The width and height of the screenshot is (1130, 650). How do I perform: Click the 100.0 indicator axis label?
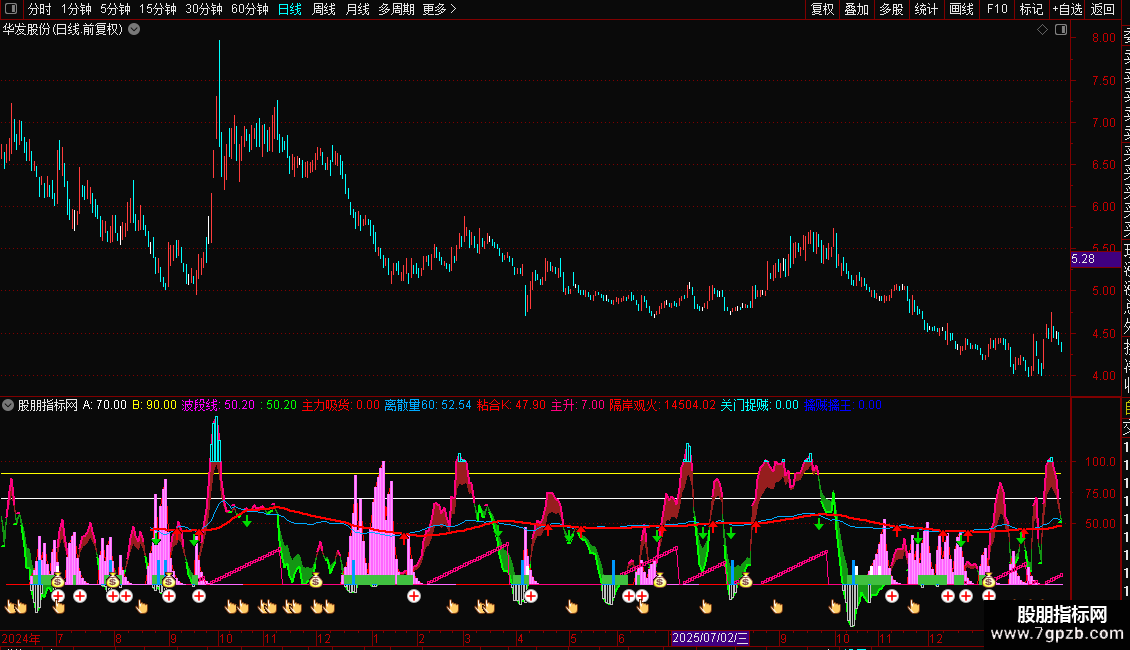pos(1100,462)
